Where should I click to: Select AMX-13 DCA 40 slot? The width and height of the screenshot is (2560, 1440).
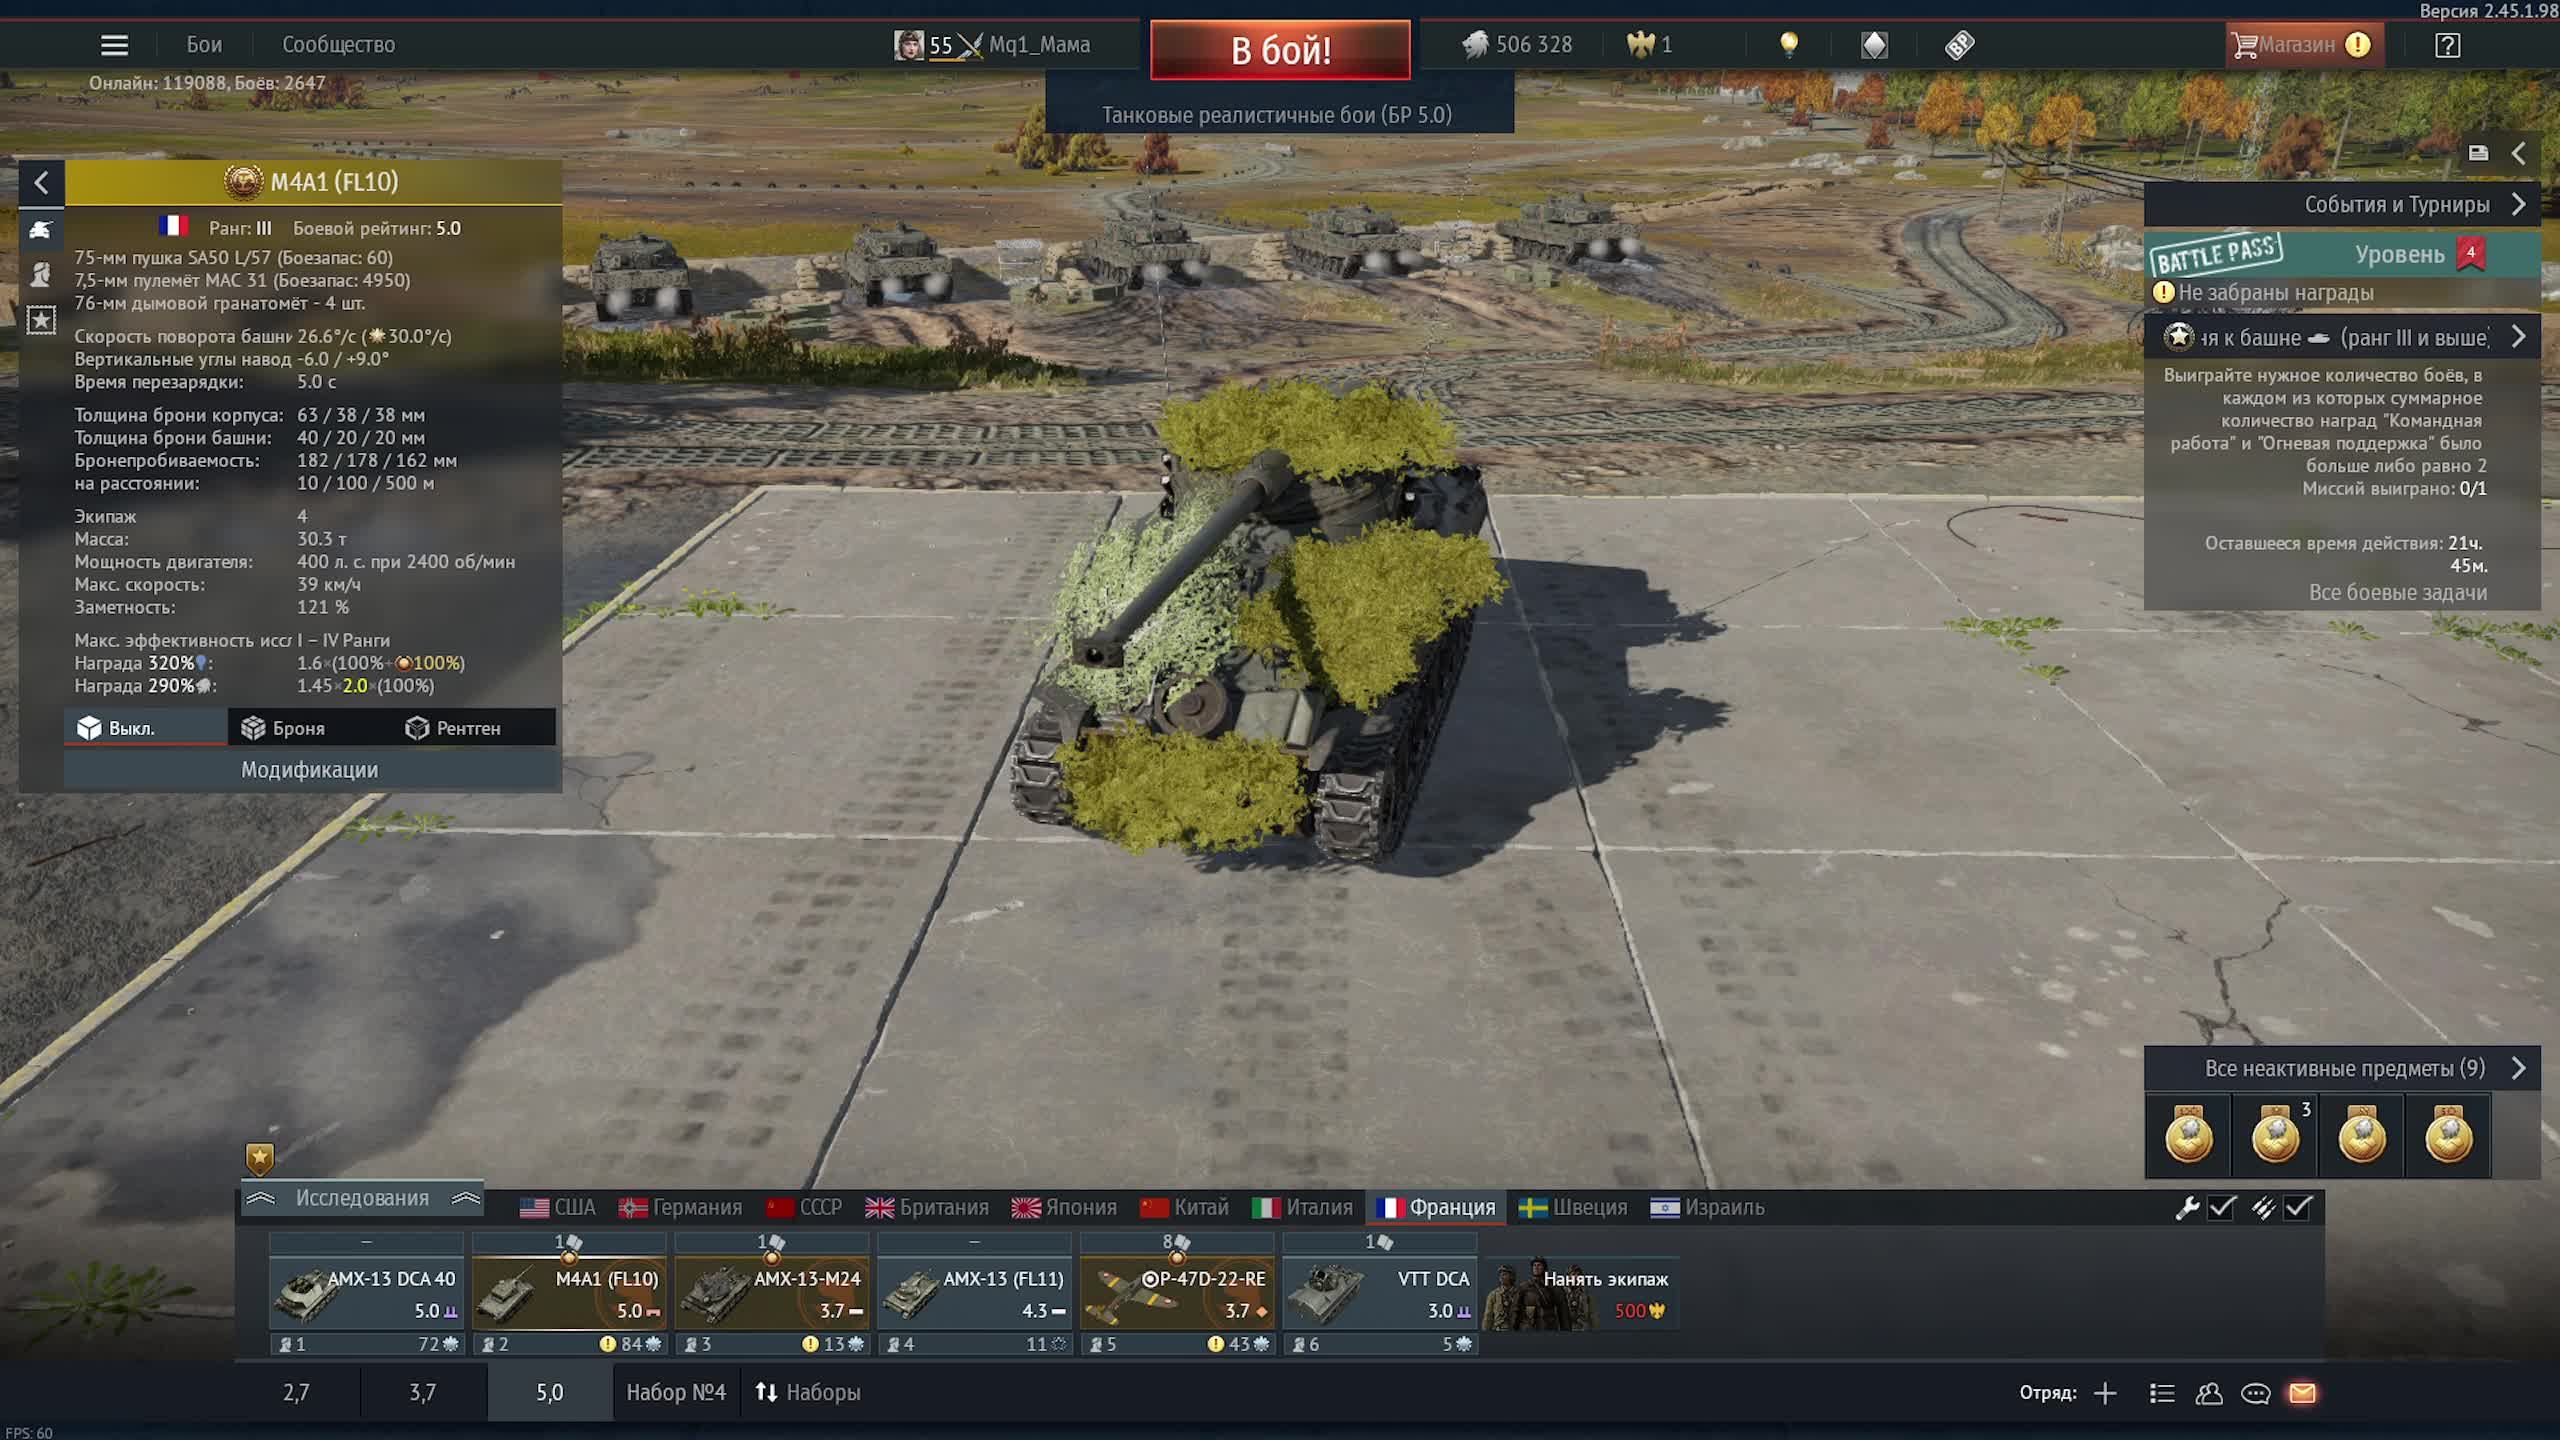366,1293
